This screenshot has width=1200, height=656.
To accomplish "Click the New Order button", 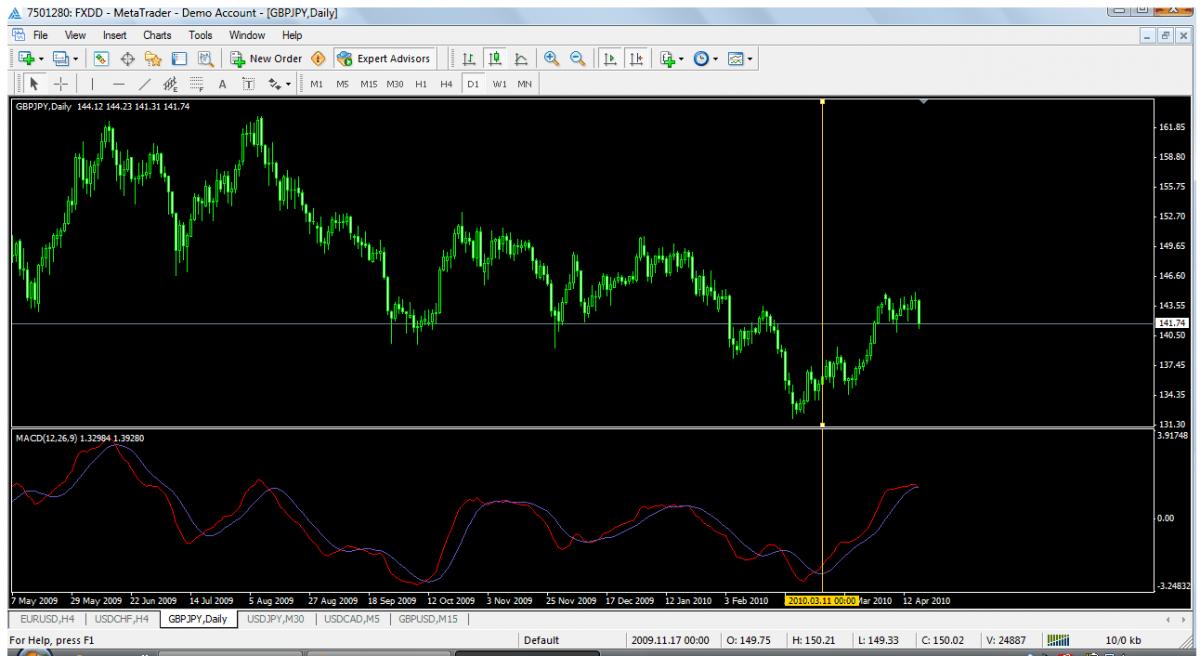I will (266, 58).
